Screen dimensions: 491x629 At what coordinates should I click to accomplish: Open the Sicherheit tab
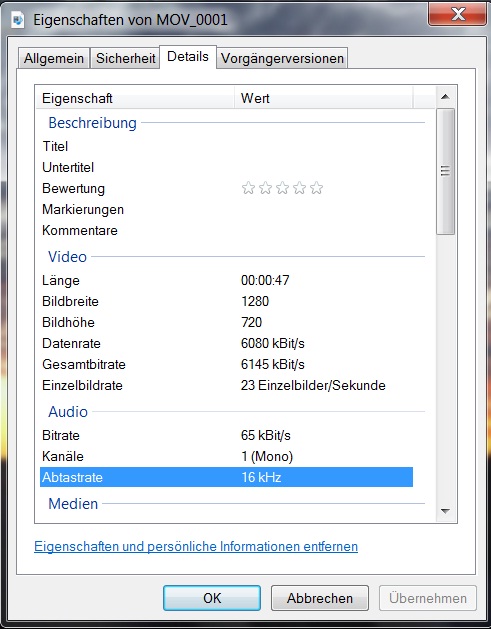(126, 58)
